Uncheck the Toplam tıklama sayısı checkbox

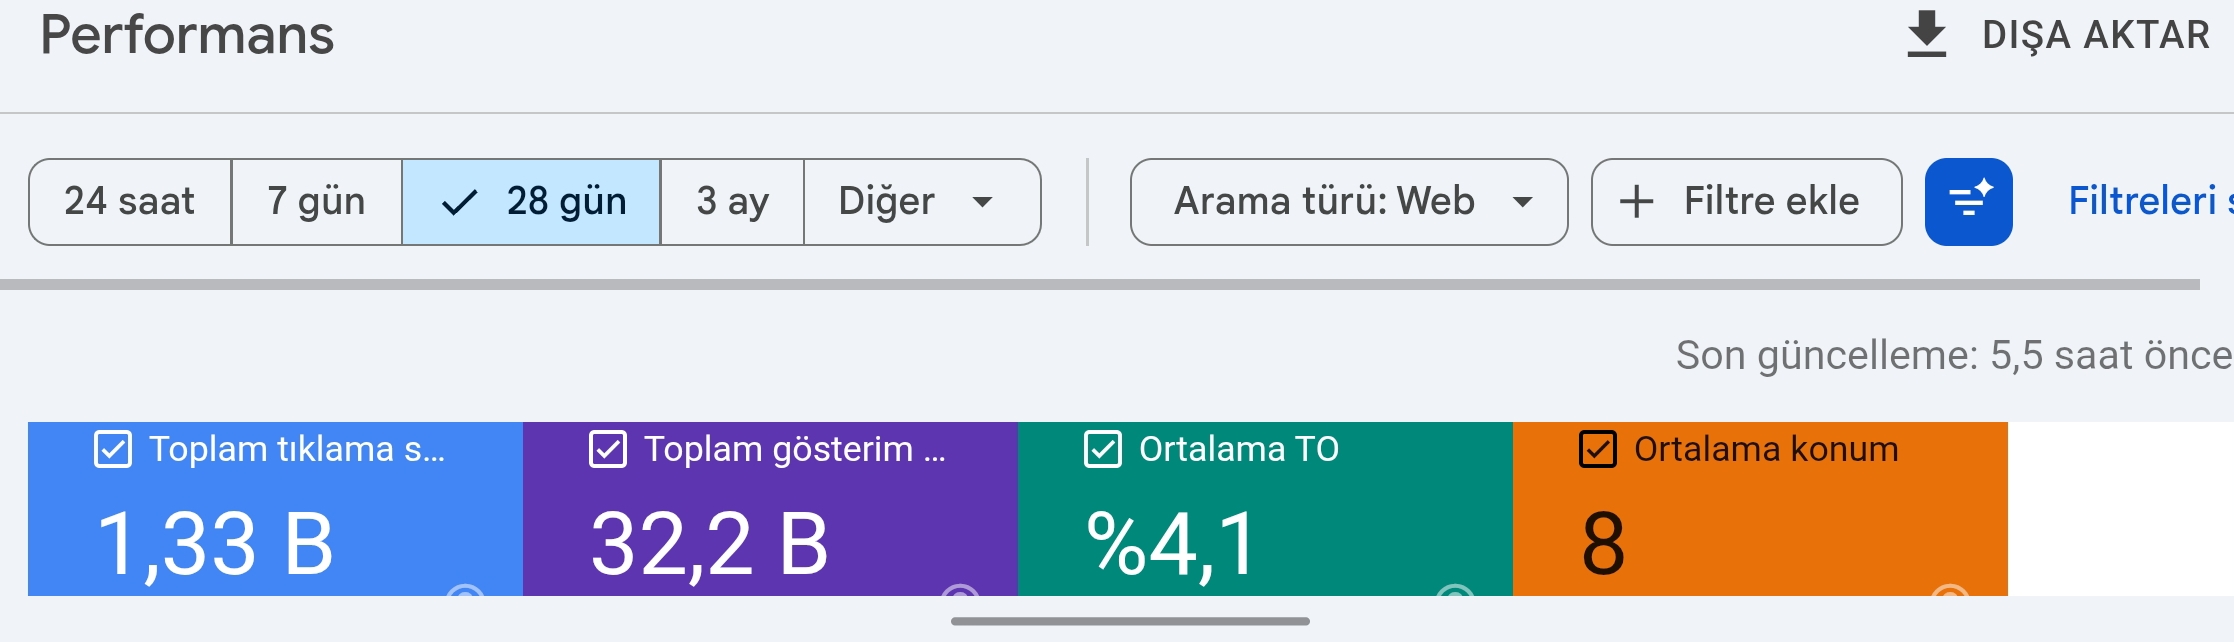tap(112, 449)
